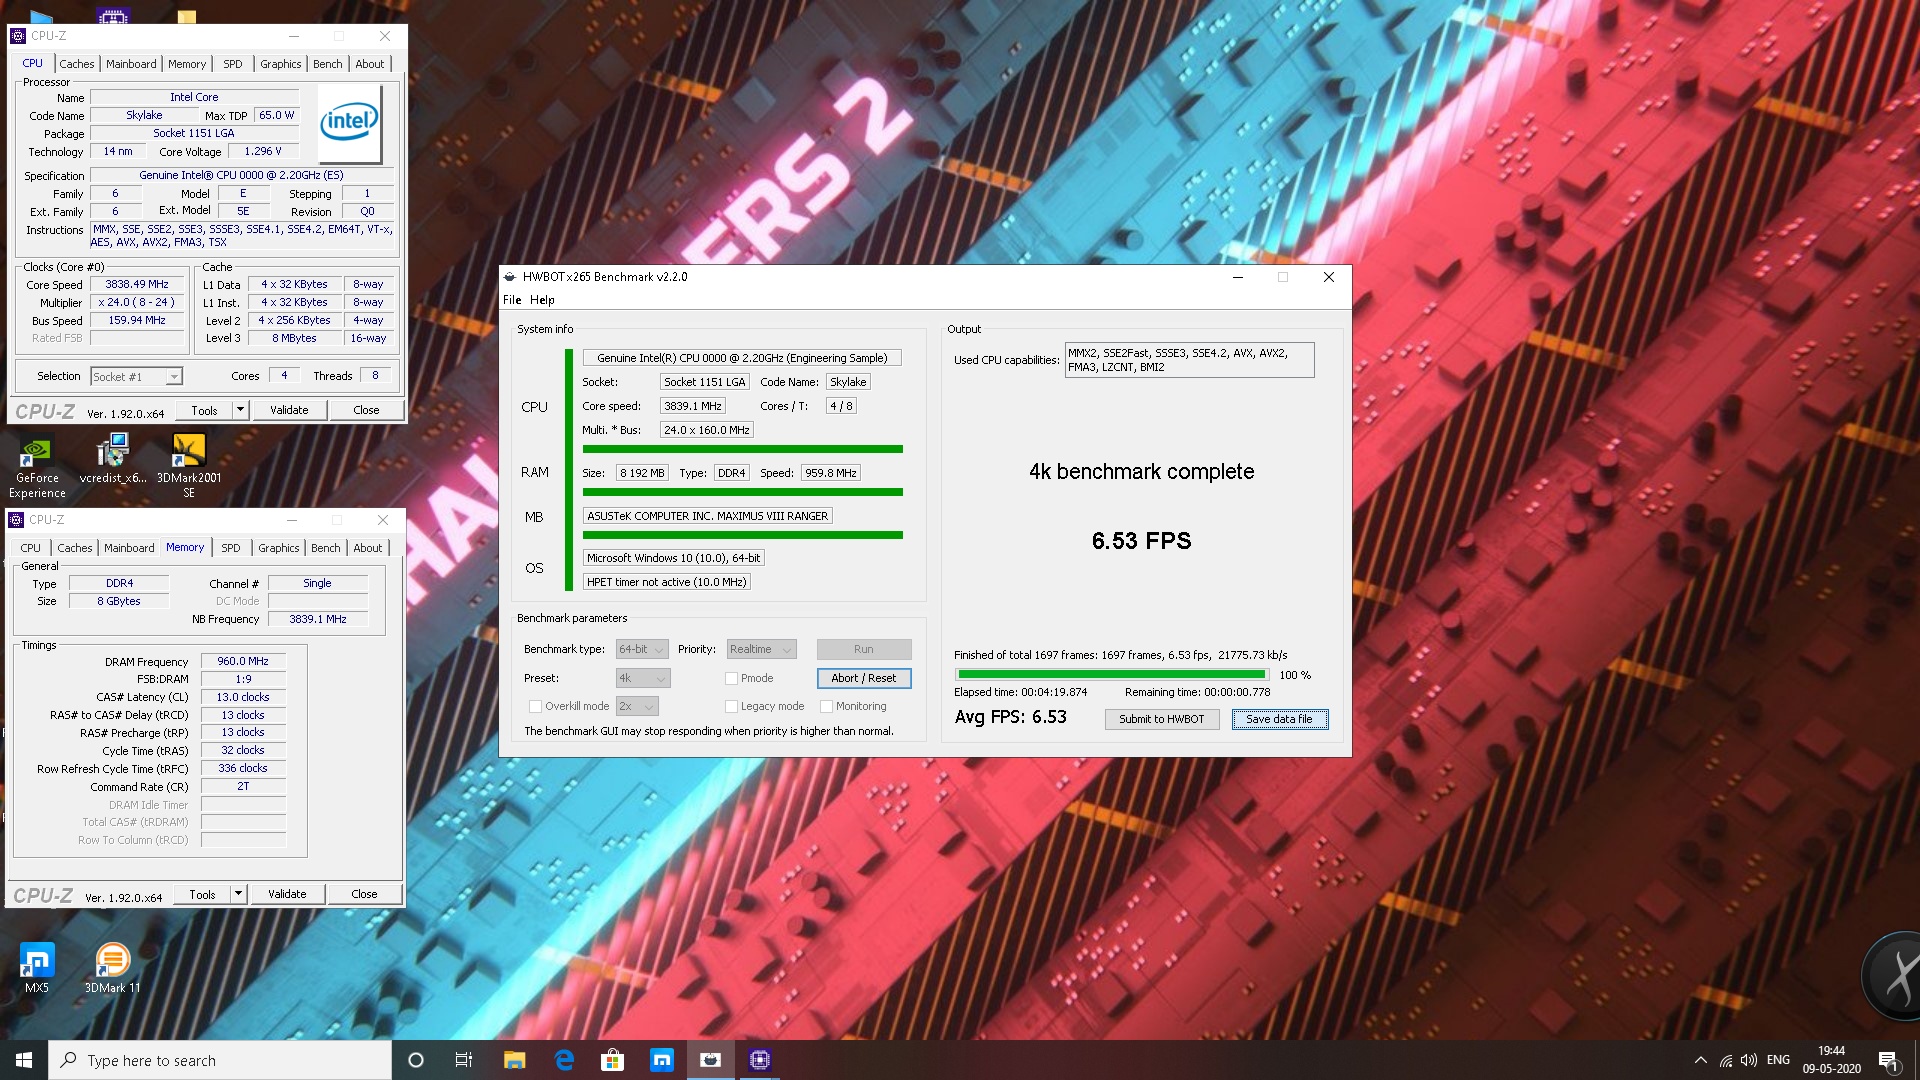This screenshot has height=1080, width=1920.
Task: Click the 6.53 FPS result text
Action: pyautogui.click(x=1141, y=541)
